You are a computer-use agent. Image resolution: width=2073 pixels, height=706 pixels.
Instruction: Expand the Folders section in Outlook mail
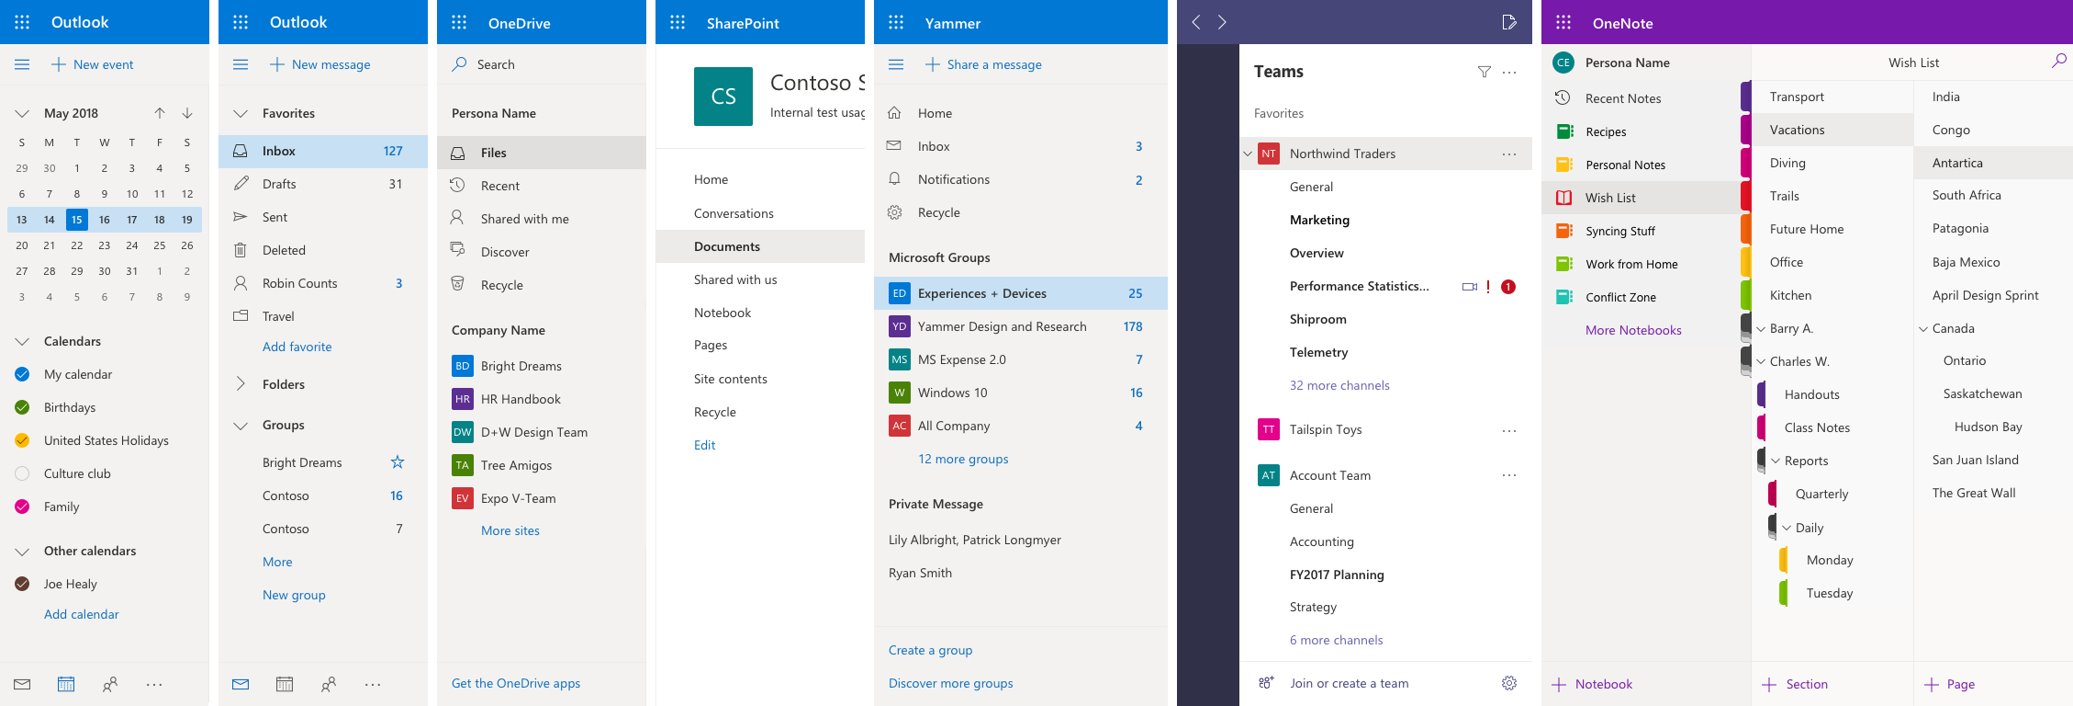(240, 384)
